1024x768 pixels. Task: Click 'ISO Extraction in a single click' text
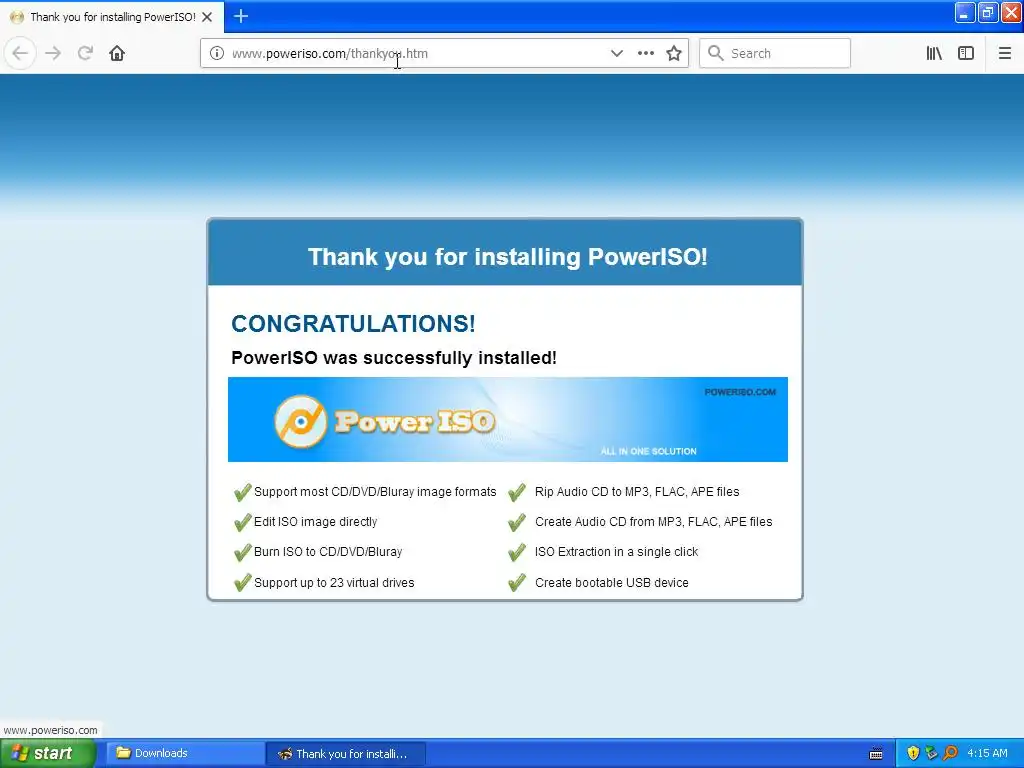616,552
